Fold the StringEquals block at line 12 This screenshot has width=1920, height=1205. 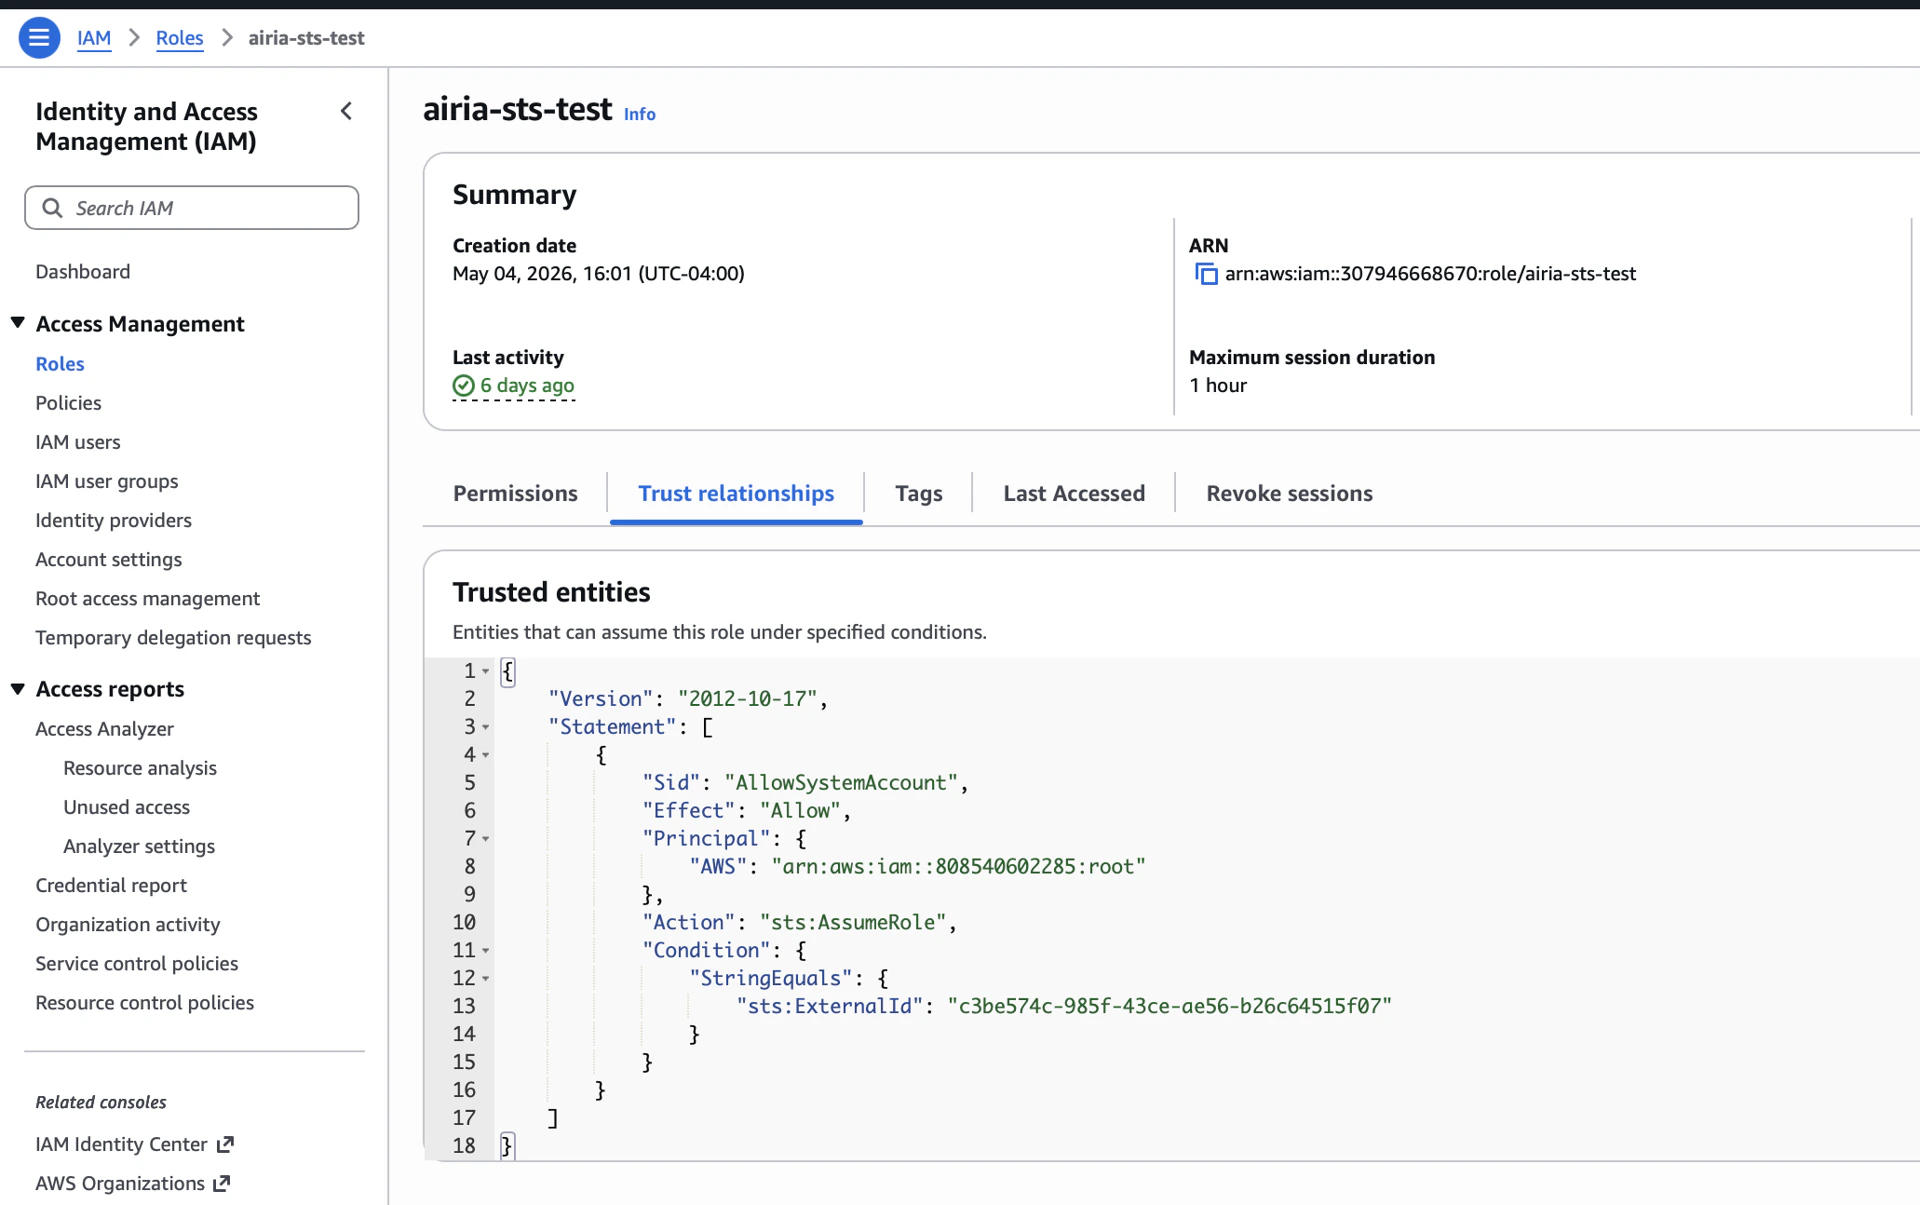[x=485, y=979]
